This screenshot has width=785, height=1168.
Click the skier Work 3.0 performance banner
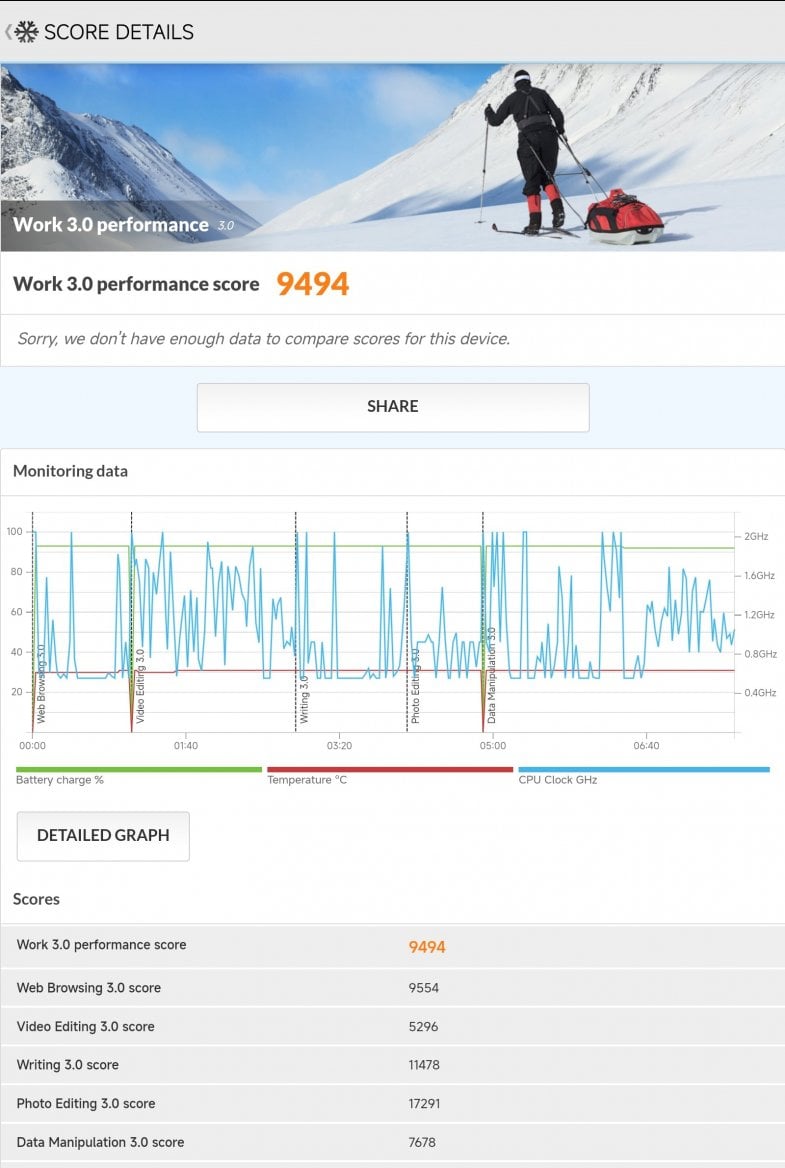click(392, 157)
